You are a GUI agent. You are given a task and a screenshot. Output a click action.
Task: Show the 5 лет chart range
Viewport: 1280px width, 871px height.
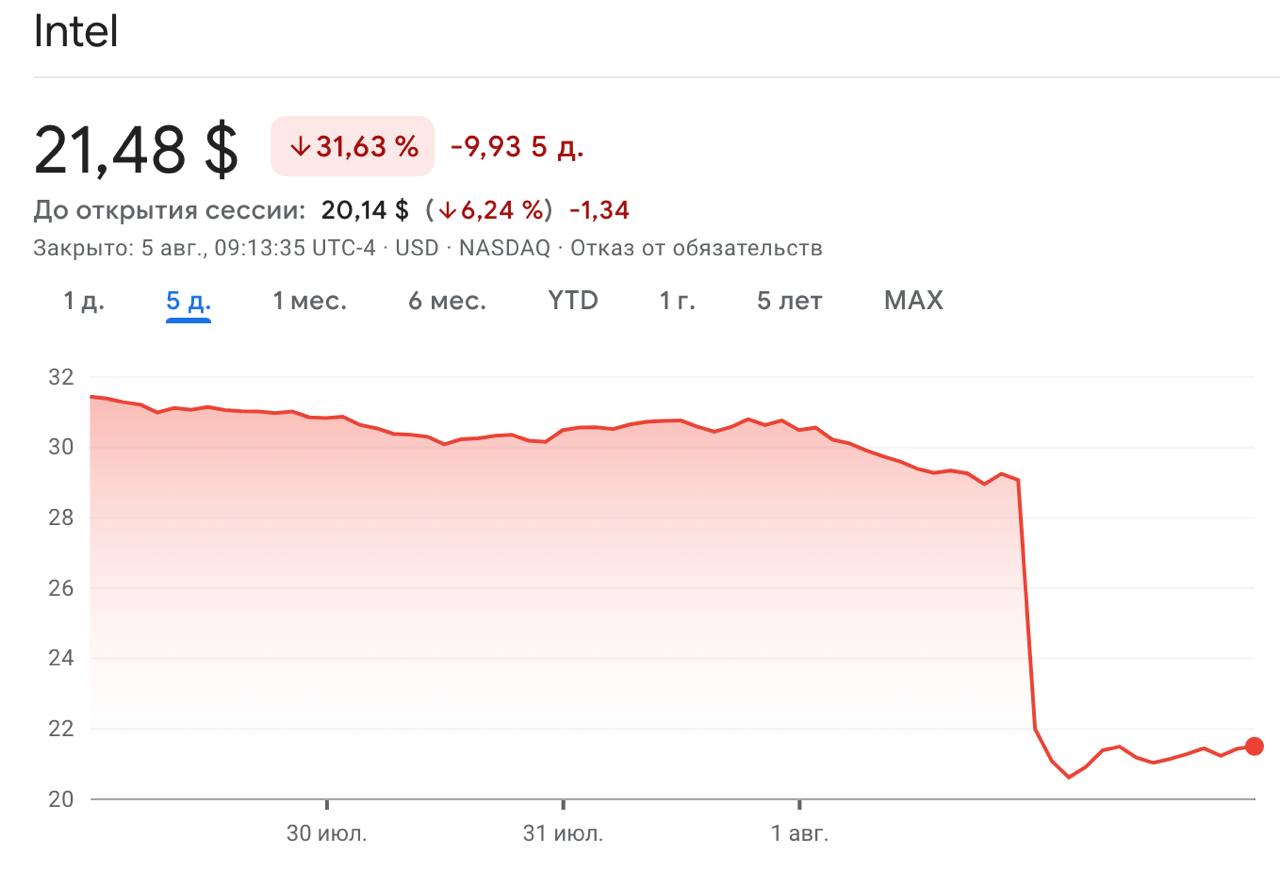point(789,300)
